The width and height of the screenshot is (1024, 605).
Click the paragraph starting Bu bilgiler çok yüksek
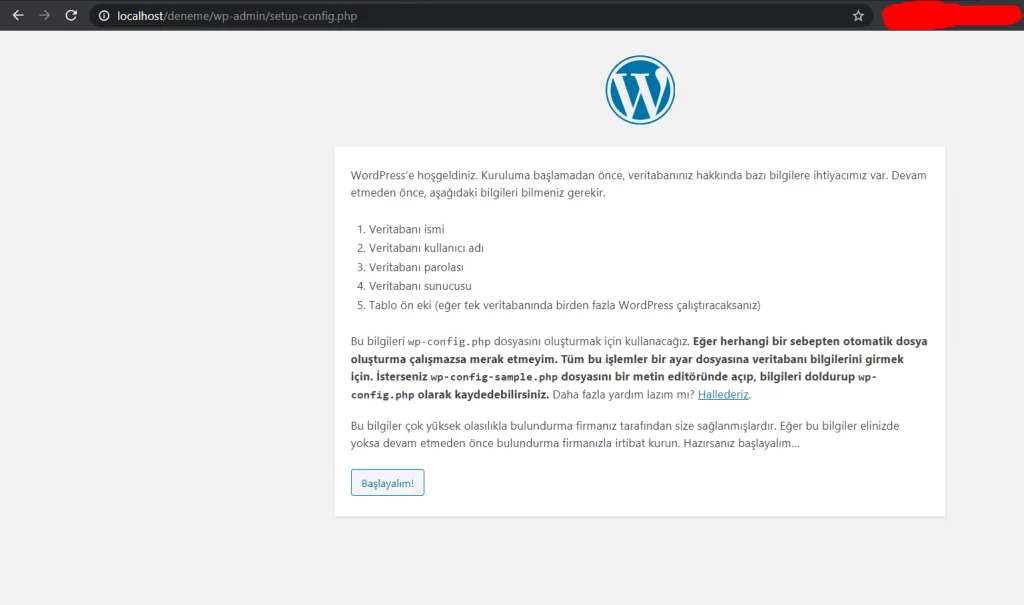[x=625, y=434]
